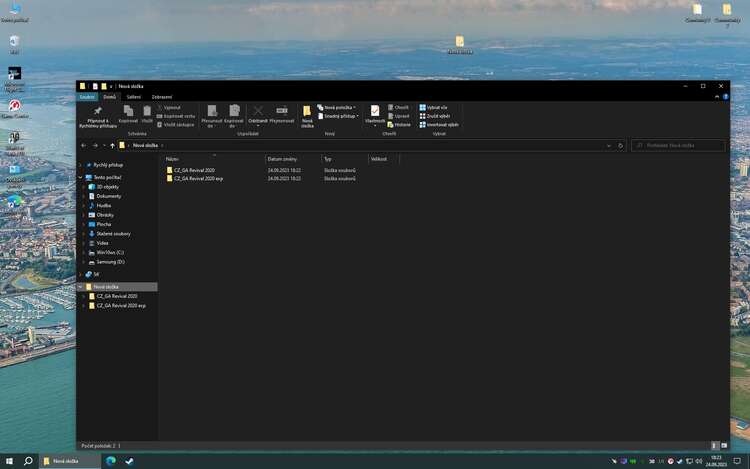
Task: Click Kopírovat cestu in the ribbon
Action: pyautogui.click(x=176, y=116)
